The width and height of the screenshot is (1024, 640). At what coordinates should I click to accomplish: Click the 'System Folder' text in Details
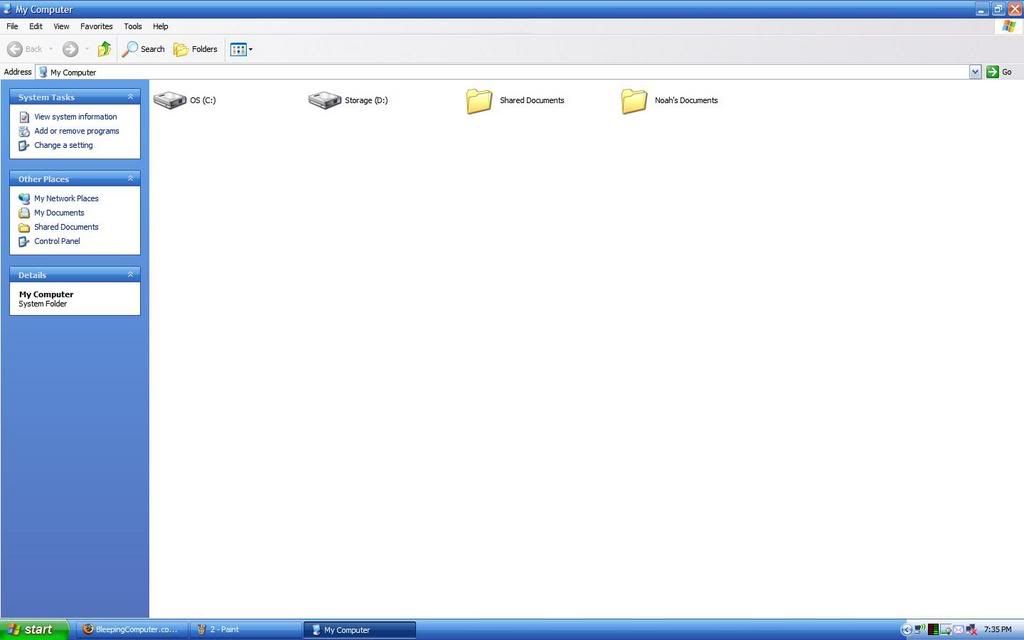[x=42, y=304]
